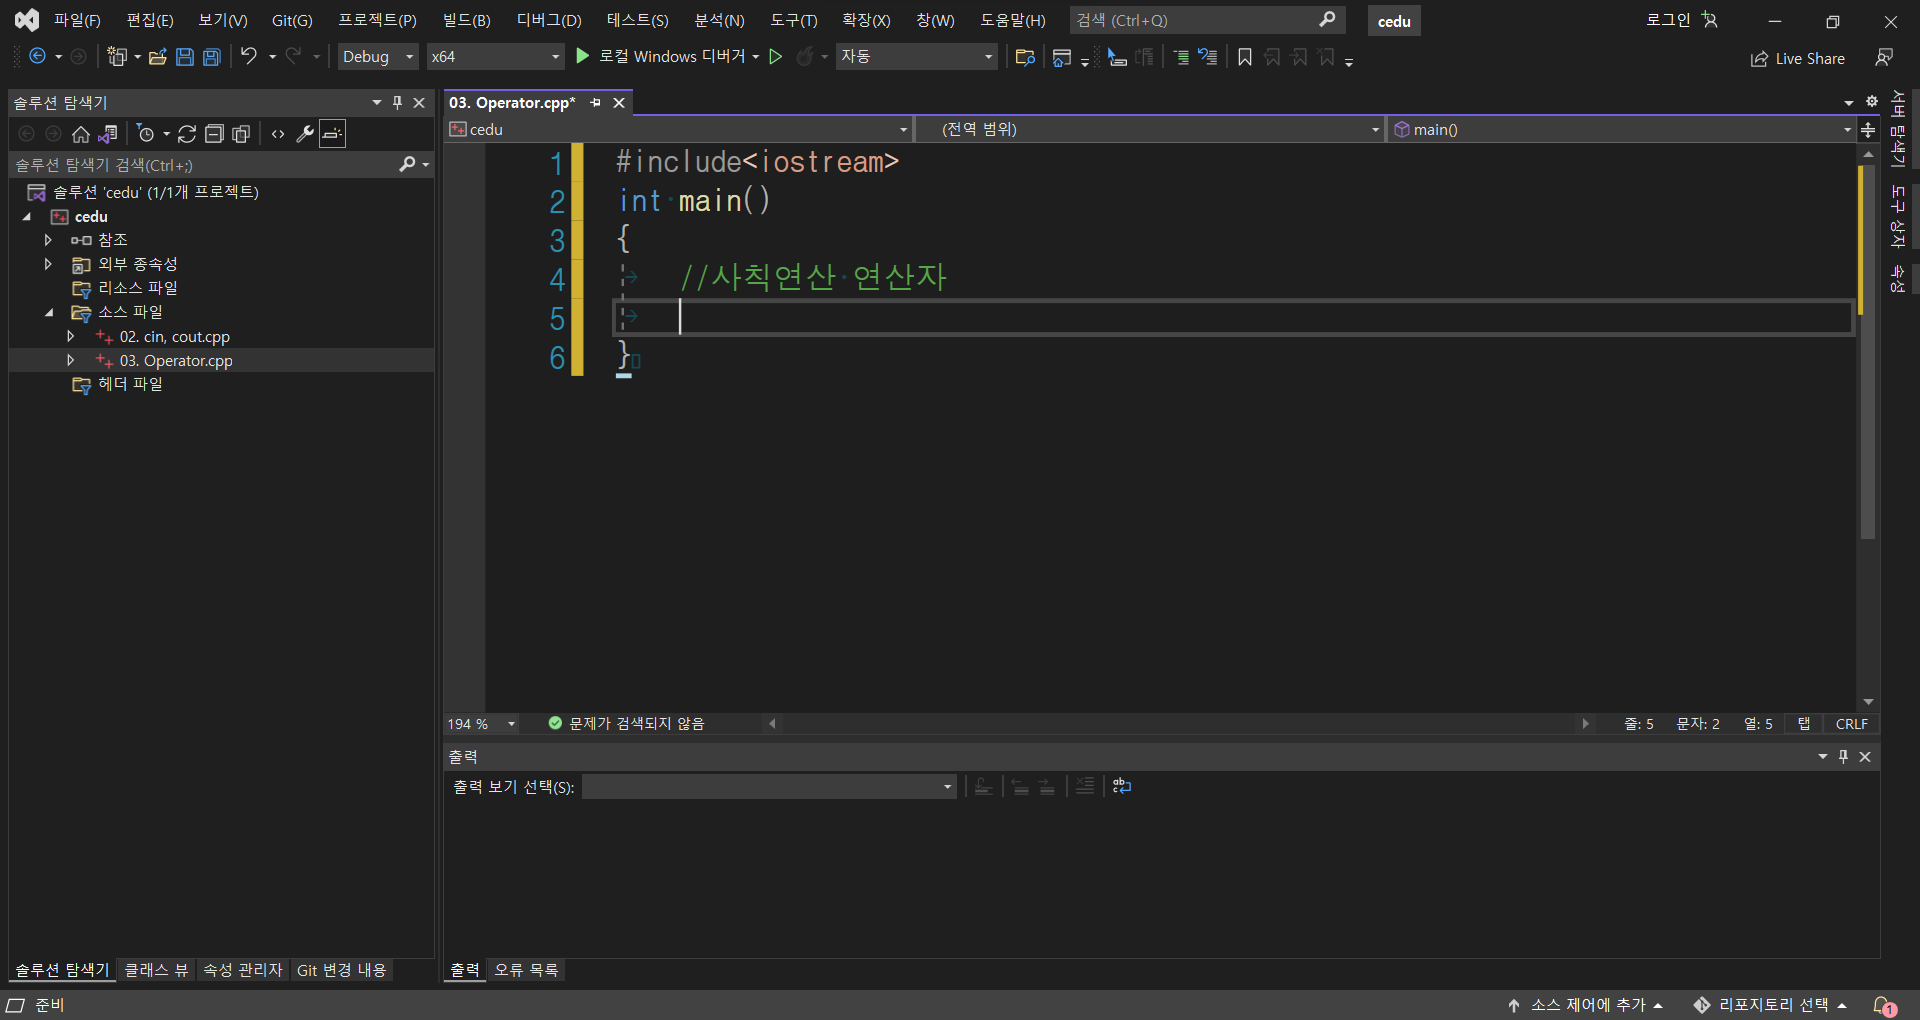Screen dimensions: 1920x1020
Task: Switch to the Git 변경 내용 tab
Action: (342, 970)
